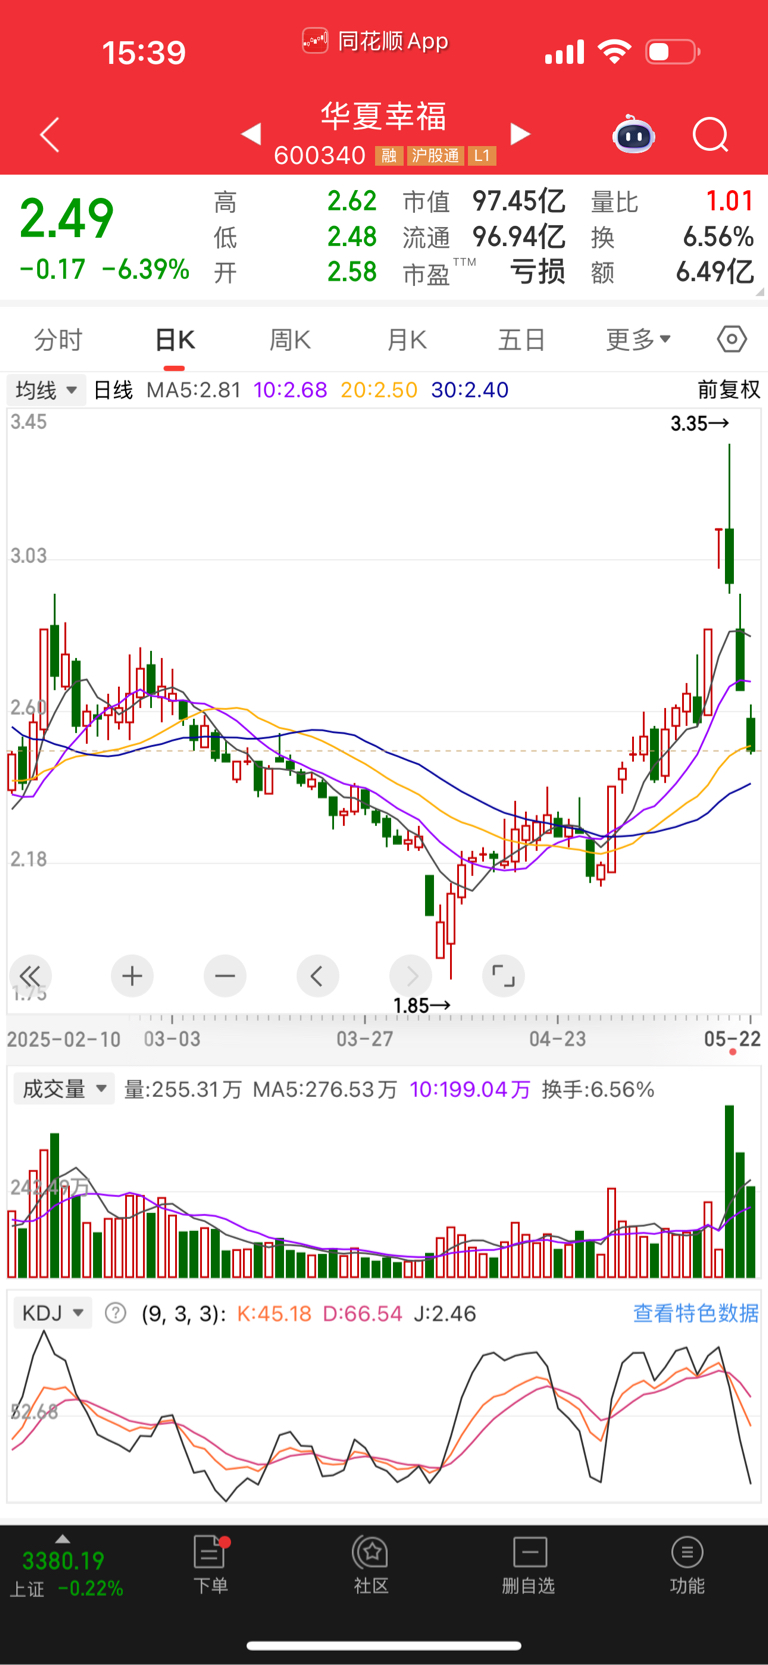Switch to 月K tab
This screenshot has height=1665, width=768.
(x=407, y=340)
